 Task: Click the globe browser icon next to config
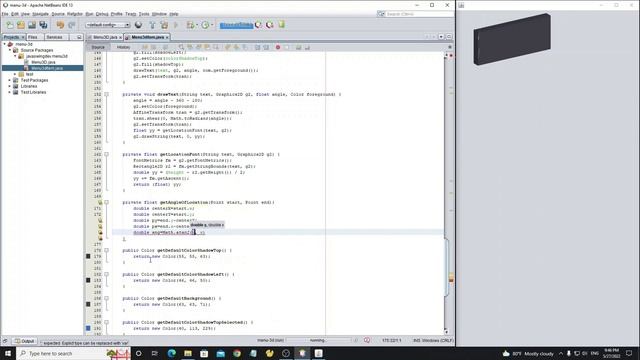tap(138, 25)
